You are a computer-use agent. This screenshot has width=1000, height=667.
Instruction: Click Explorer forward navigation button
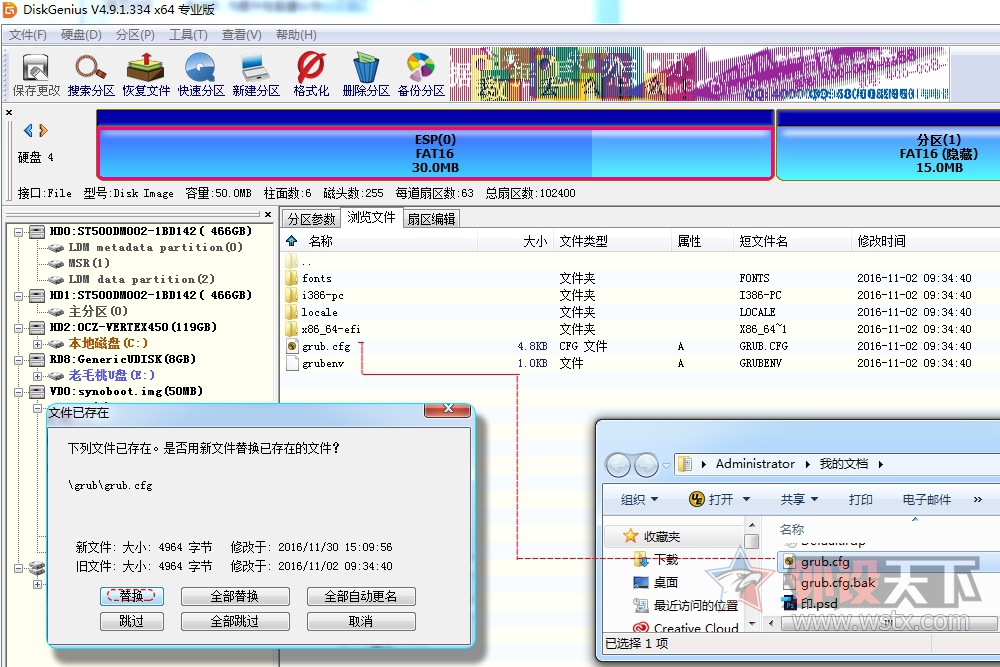[647, 465]
